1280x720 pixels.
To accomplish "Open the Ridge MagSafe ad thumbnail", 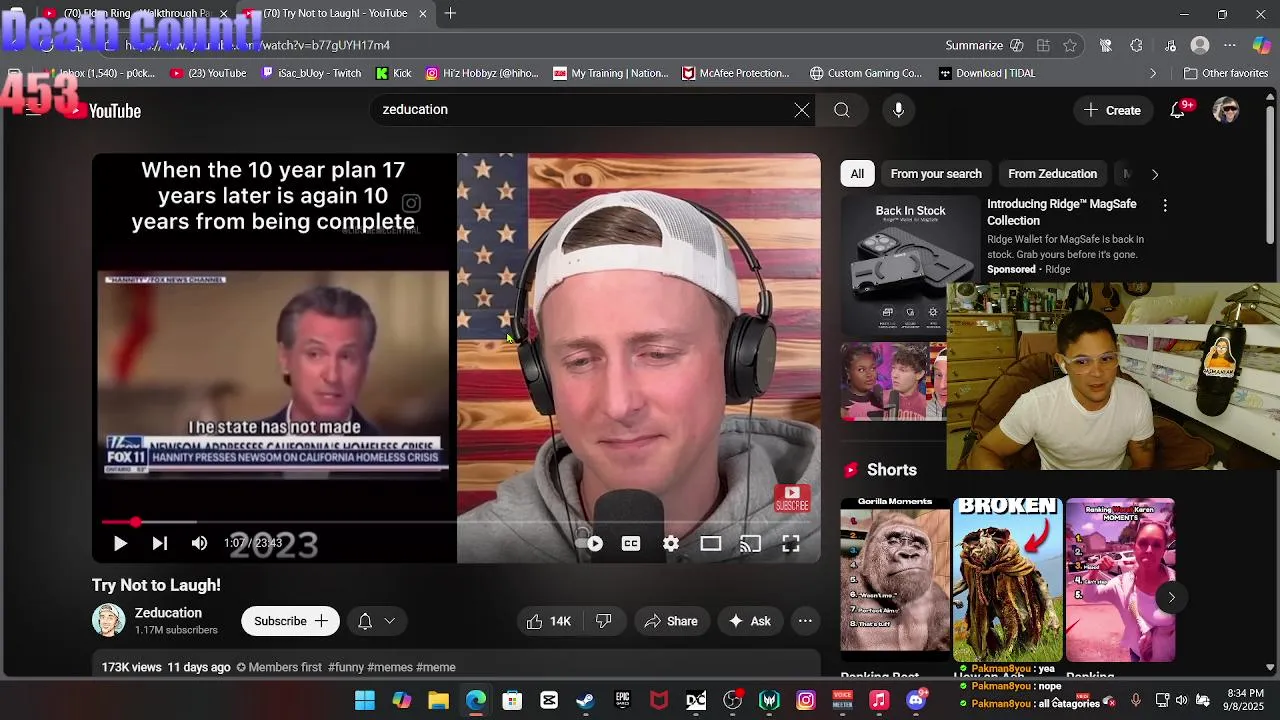I will pos(910,265).
